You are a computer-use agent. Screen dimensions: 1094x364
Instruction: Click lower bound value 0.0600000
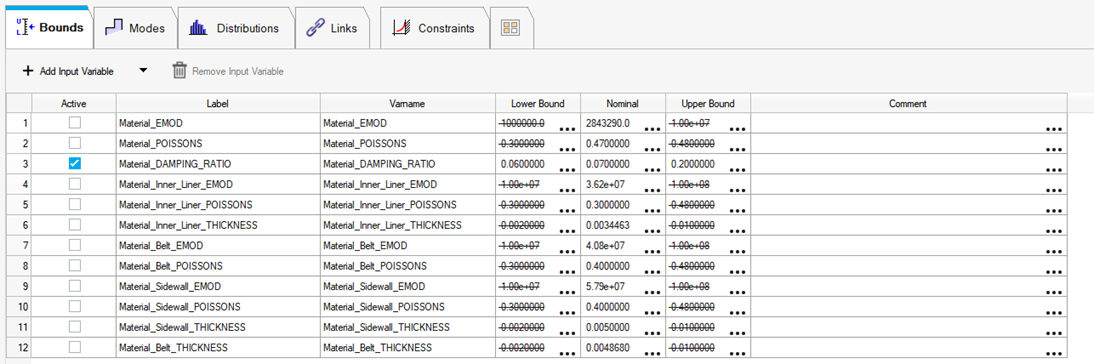tap(524, 164)
